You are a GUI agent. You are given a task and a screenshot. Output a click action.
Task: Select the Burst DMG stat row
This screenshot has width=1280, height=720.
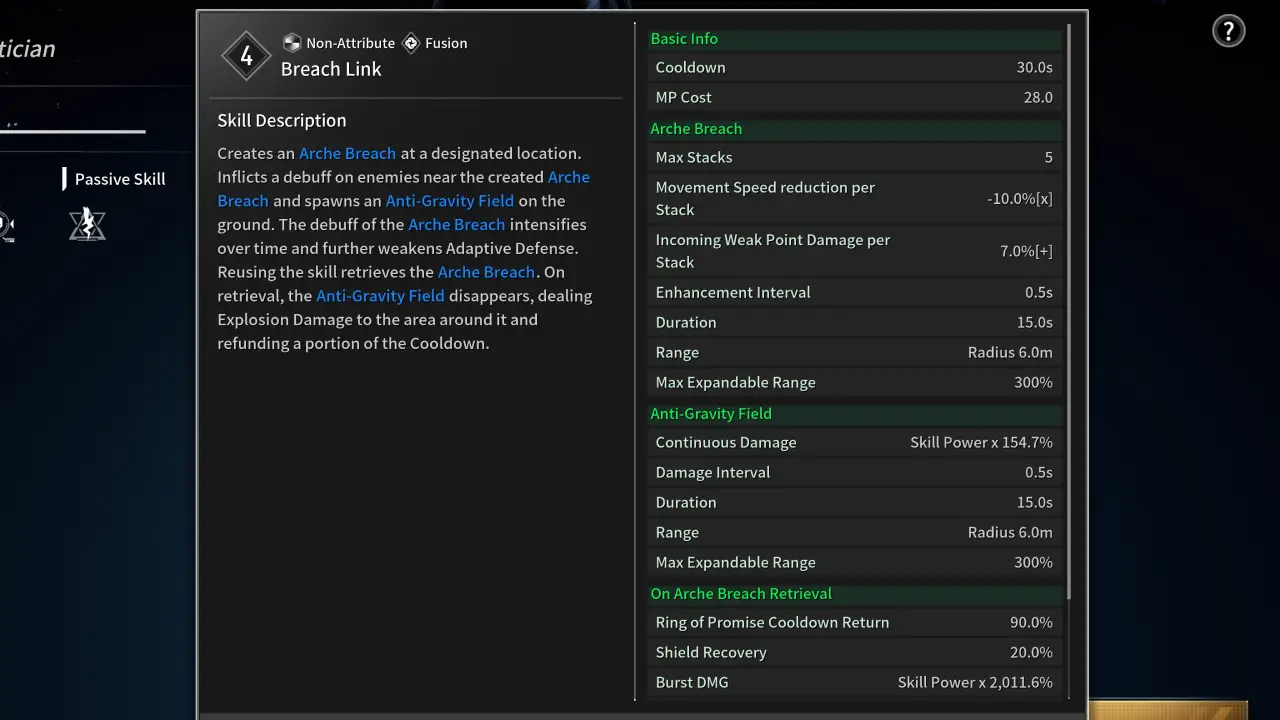tap(854, 682)
